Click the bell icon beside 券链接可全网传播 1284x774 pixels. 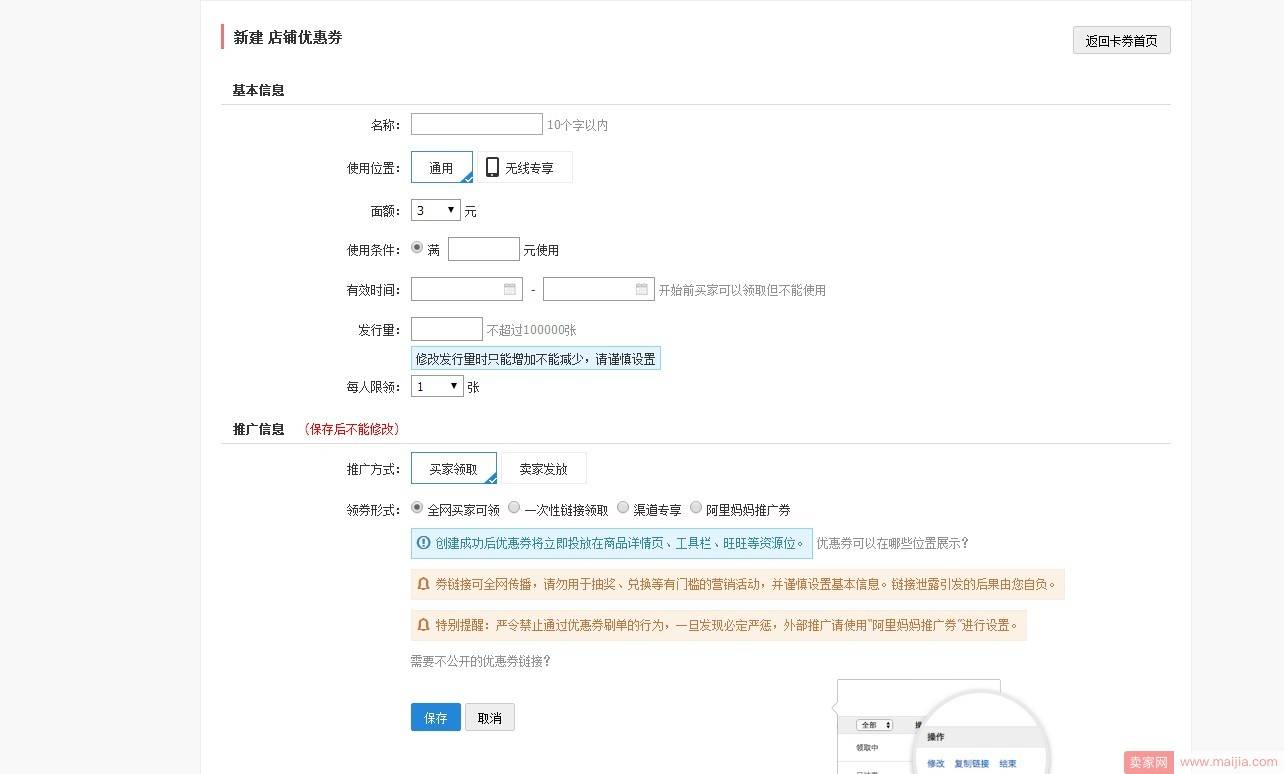click(424, 583)
